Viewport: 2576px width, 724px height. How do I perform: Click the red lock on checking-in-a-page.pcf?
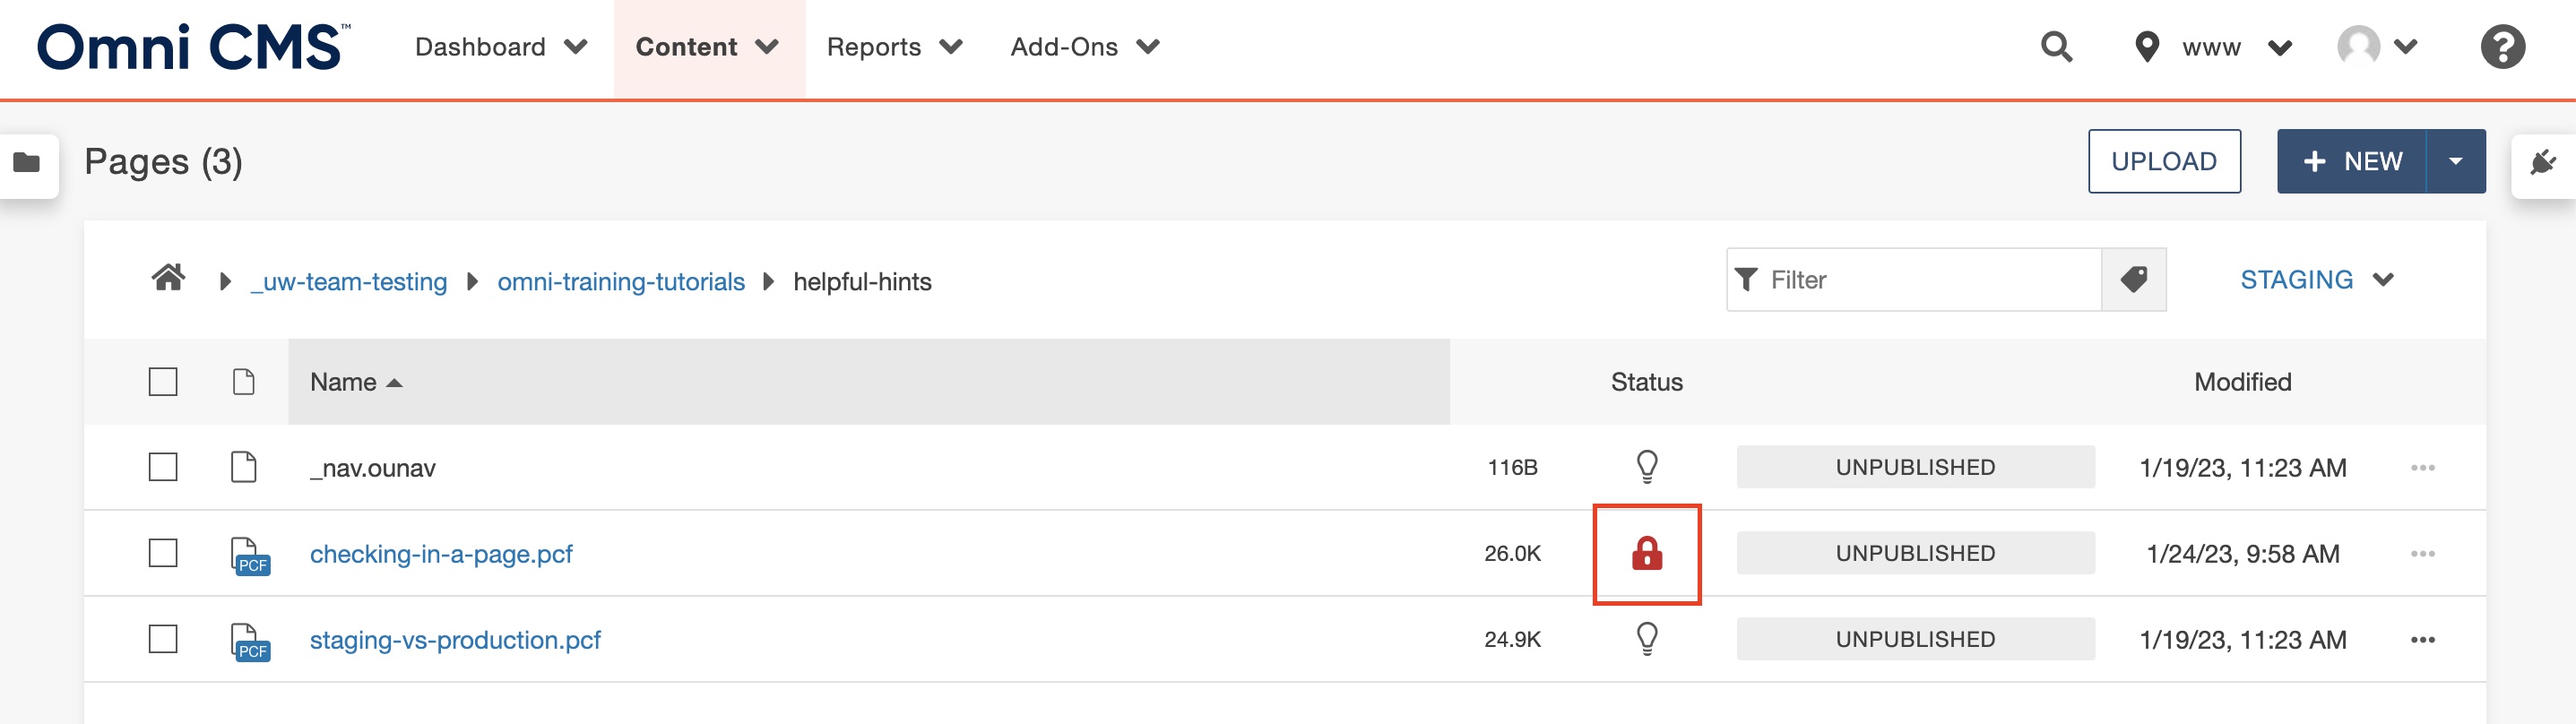coord(1646,553)
